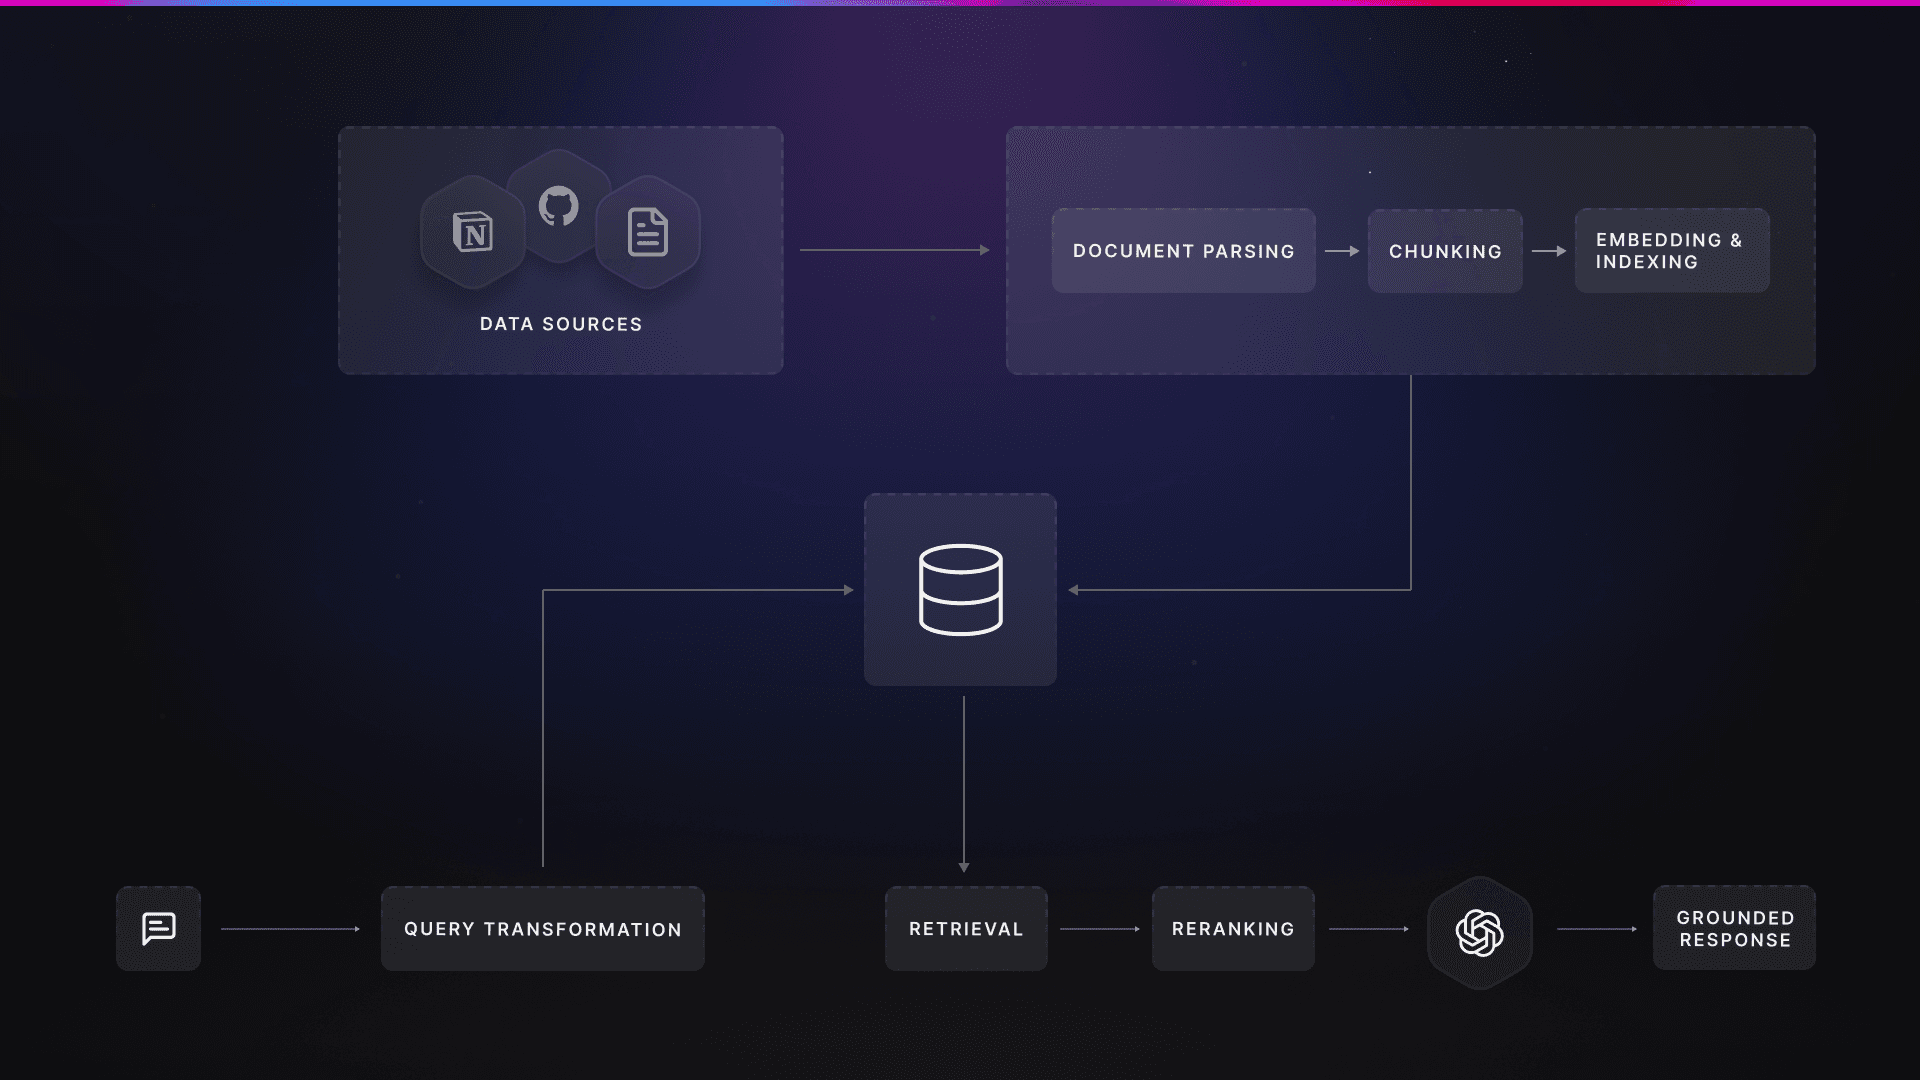The image size is (1920, 1080).
Task: Click the Chunking block
Action: click(1444, 251)
